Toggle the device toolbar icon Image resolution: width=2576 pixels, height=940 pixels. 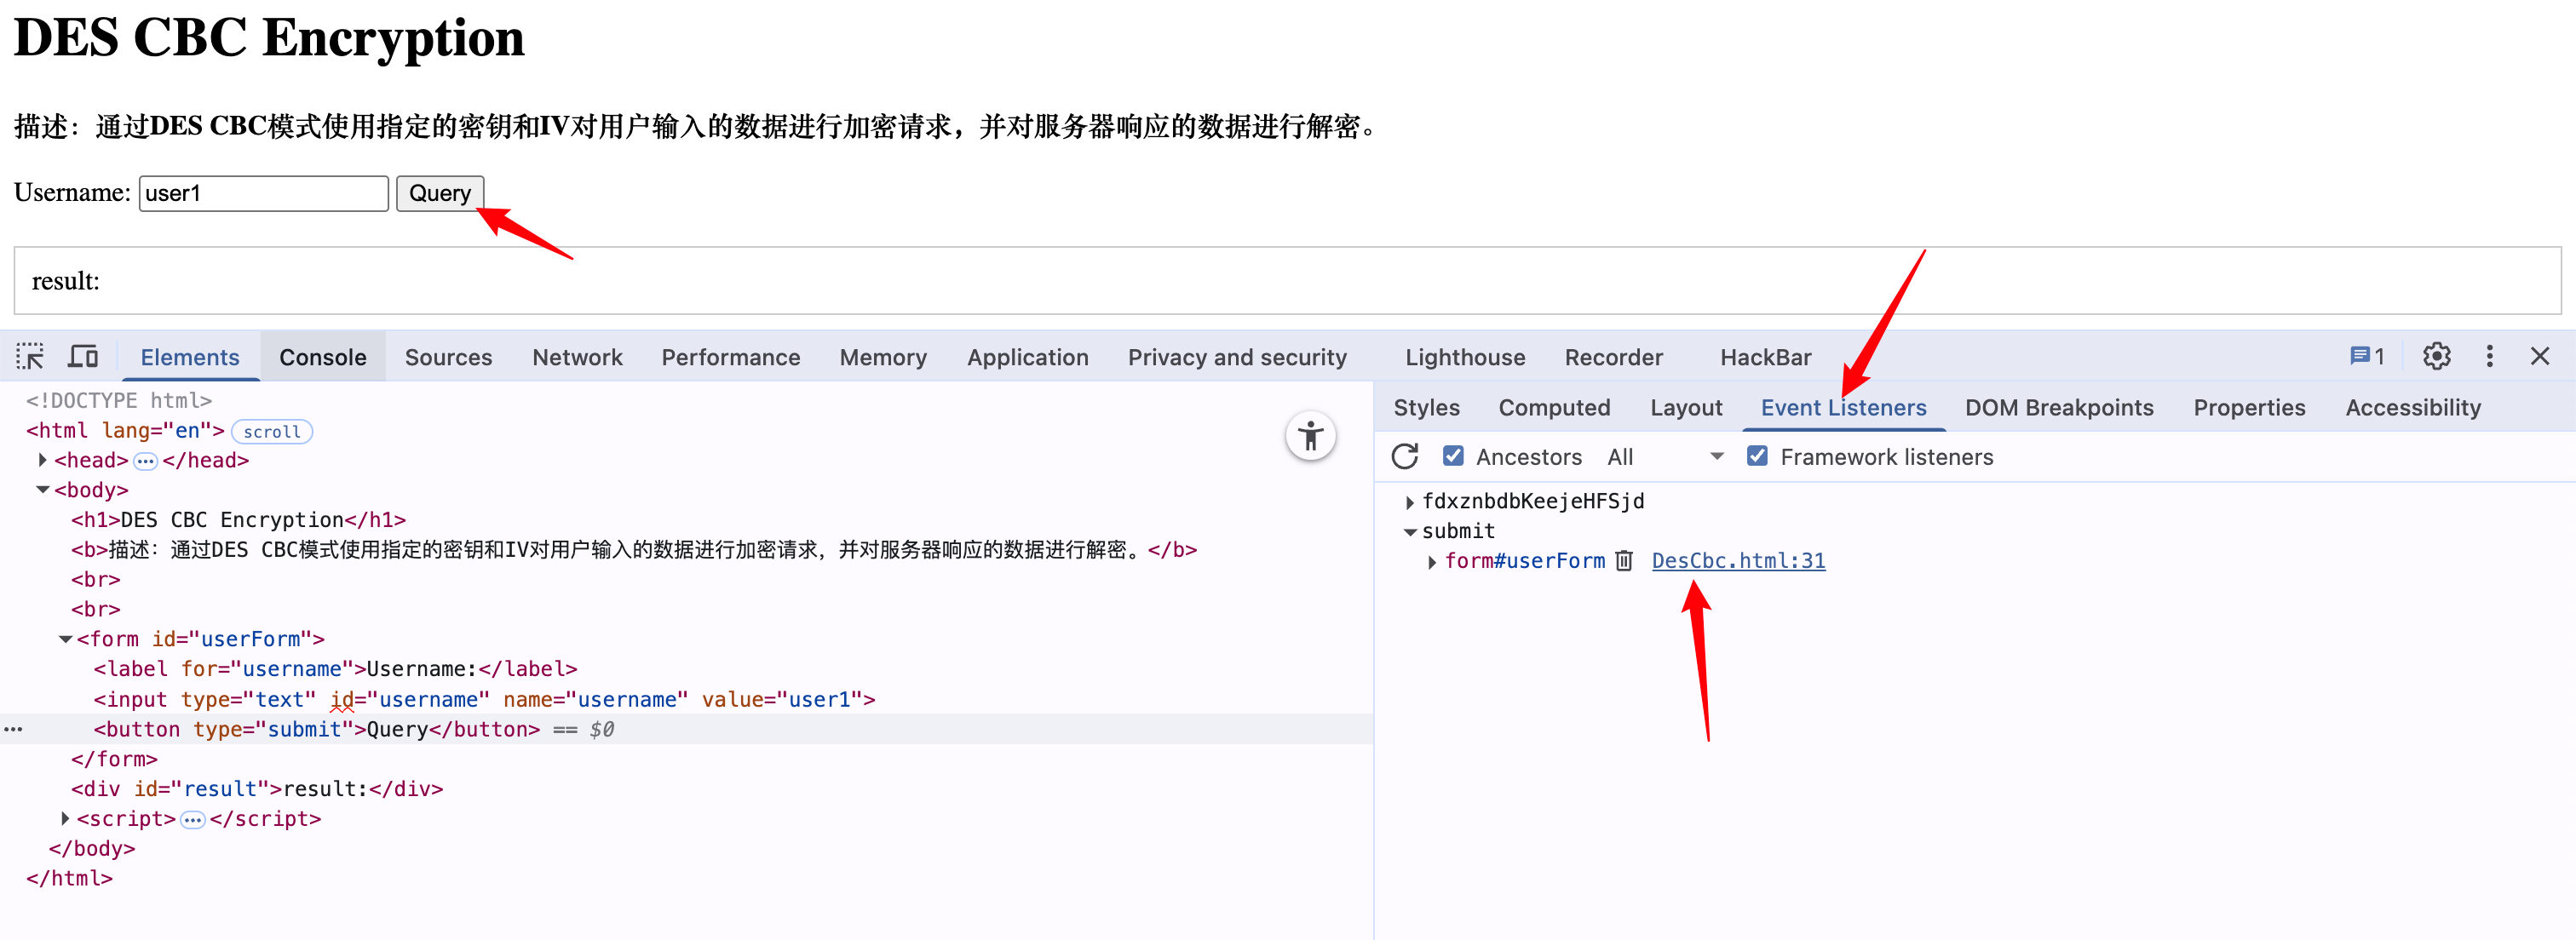pos(83,356)
